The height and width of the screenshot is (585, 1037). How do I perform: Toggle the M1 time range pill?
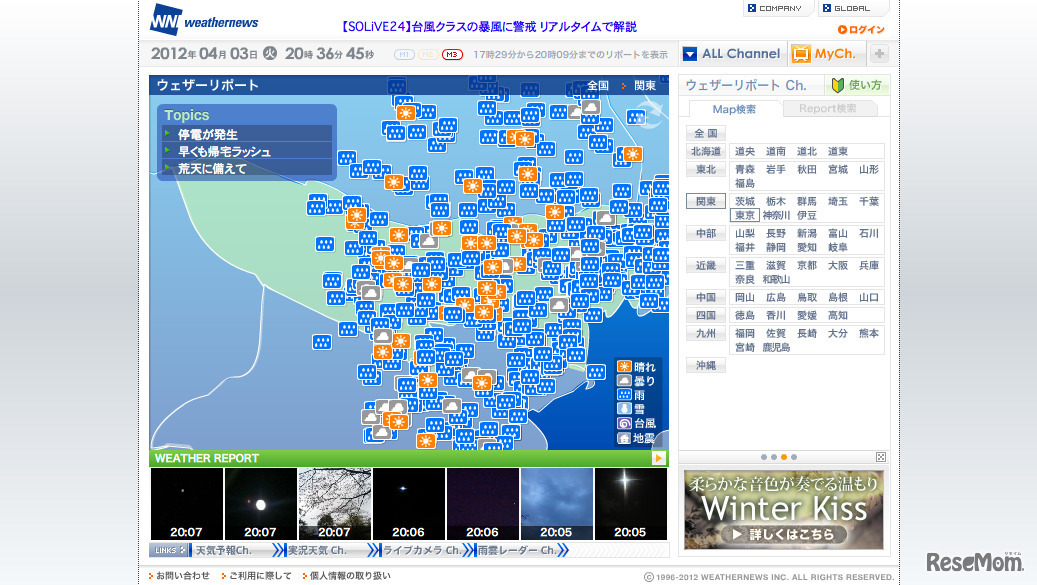[404, 55]
